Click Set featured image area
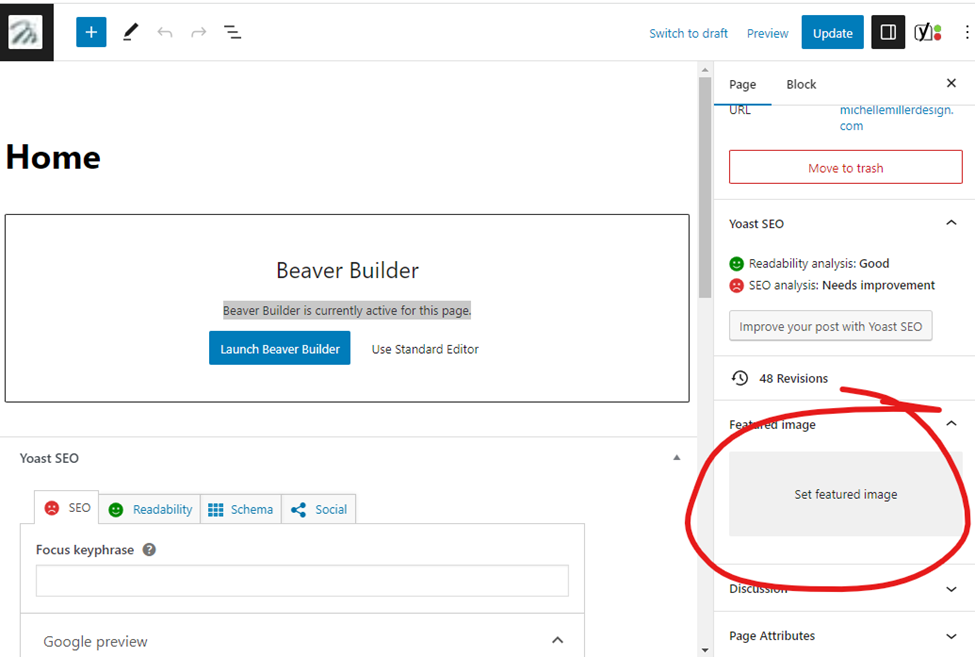975x657 pixels. click(846, 494)
